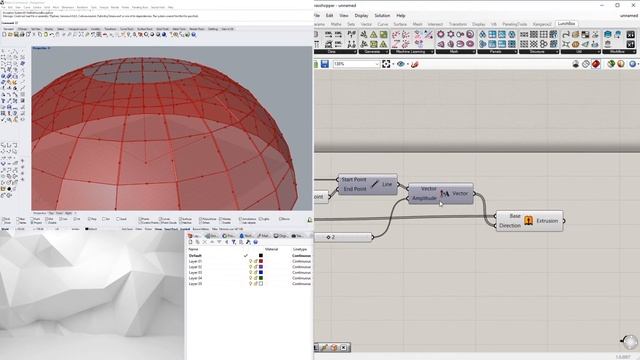The height and width of the screenshot is (360, 640).
Task: Toggle Grid Snap in Rhino status bar
Action: coord(127,229)
